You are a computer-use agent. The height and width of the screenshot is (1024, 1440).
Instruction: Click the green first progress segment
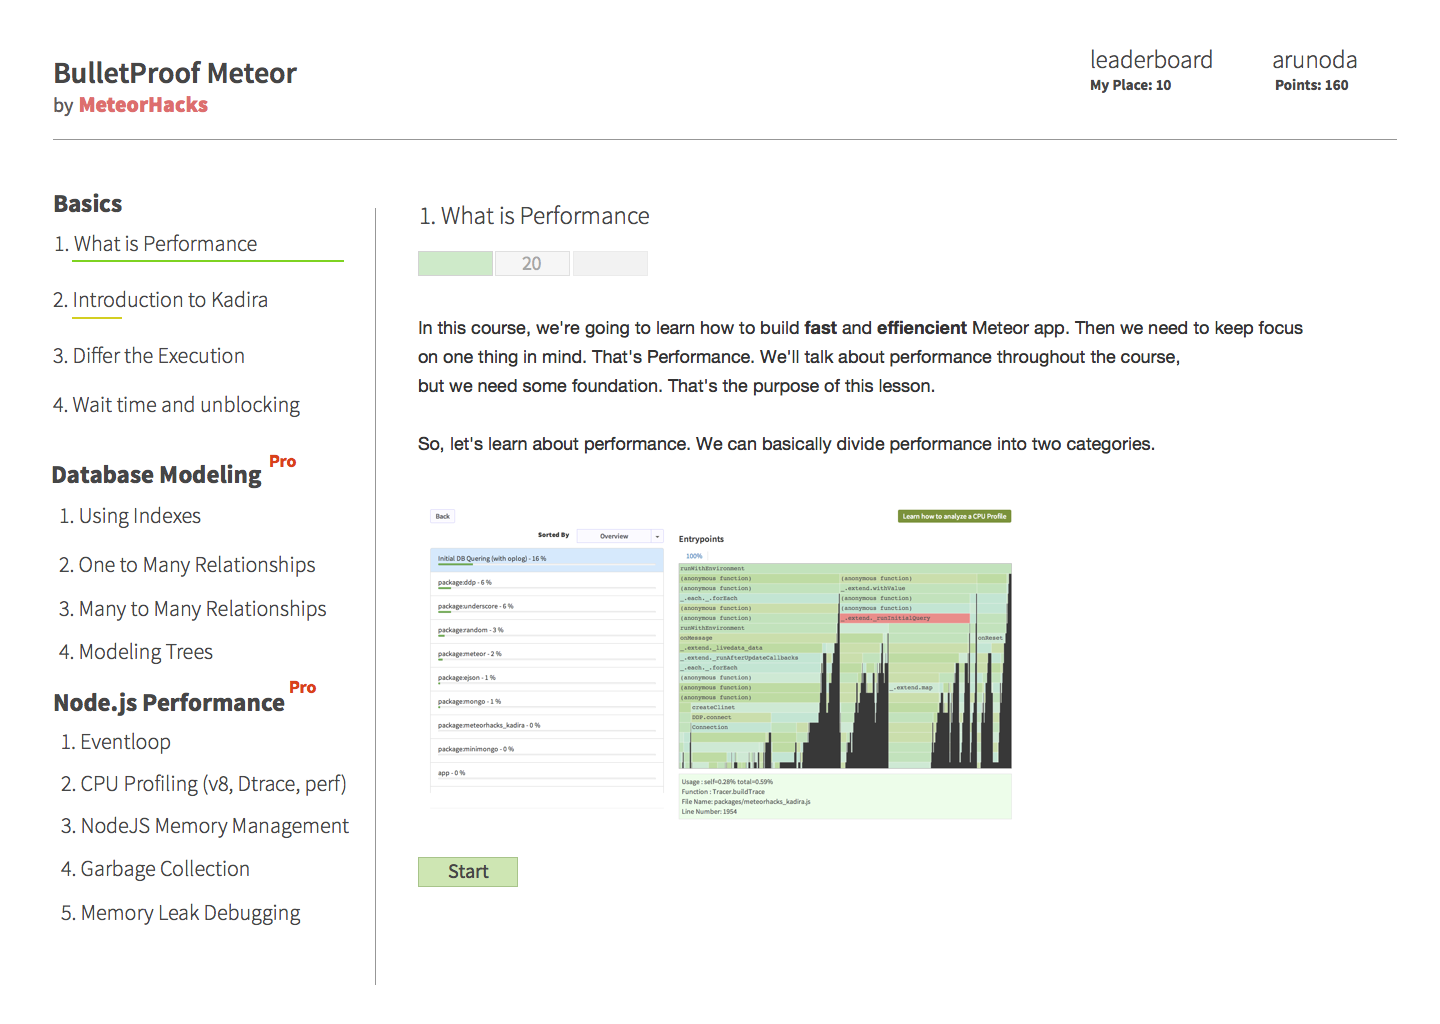455,263
